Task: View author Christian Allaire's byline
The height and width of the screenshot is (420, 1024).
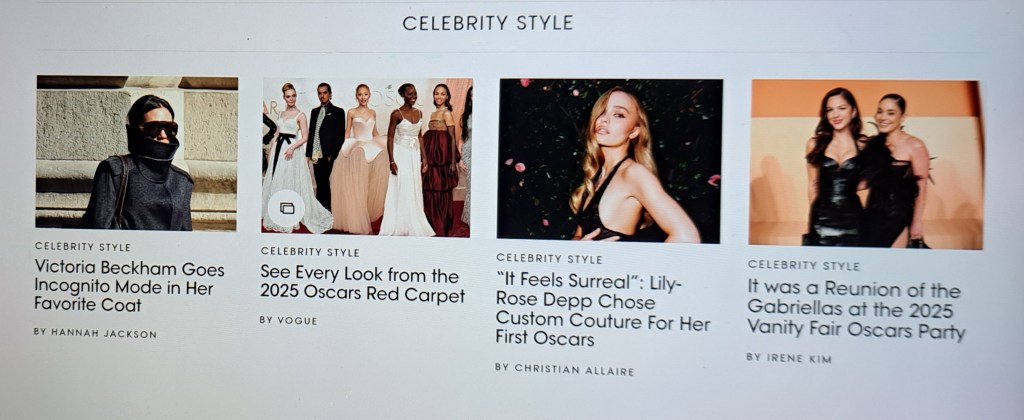Action: coord(564,369)
